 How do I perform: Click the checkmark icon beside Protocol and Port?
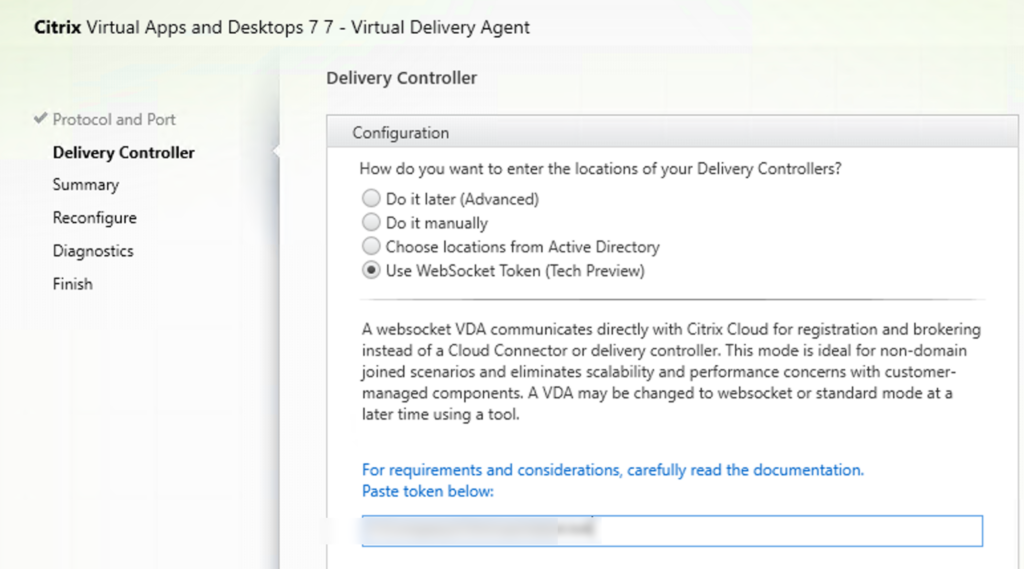[x=40, y=118]
